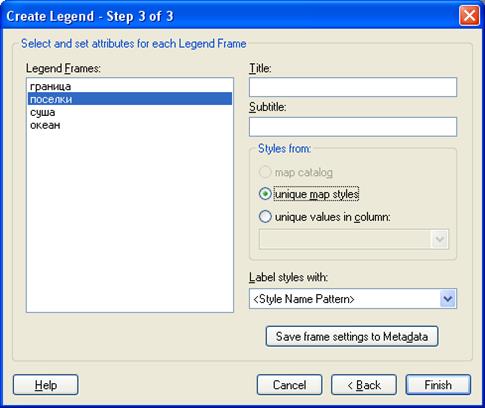485x408 pixels.
Task: Open the Label styles with dropdown arrow
Action: click(448, 299)
